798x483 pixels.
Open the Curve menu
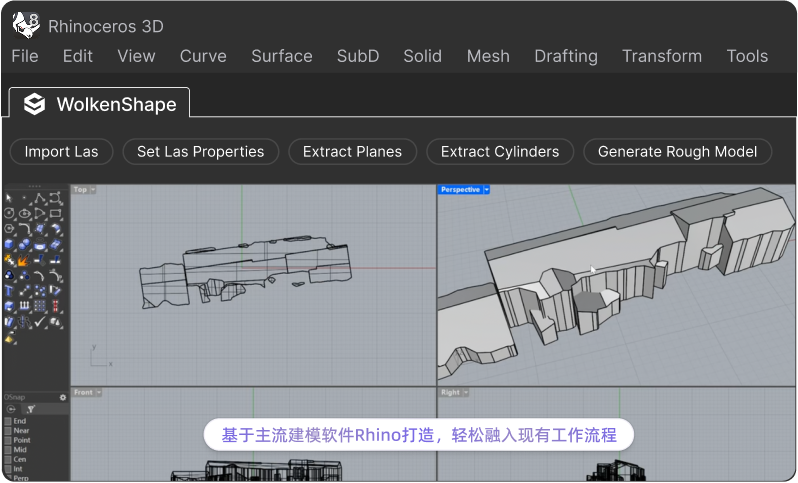(203, 56)
